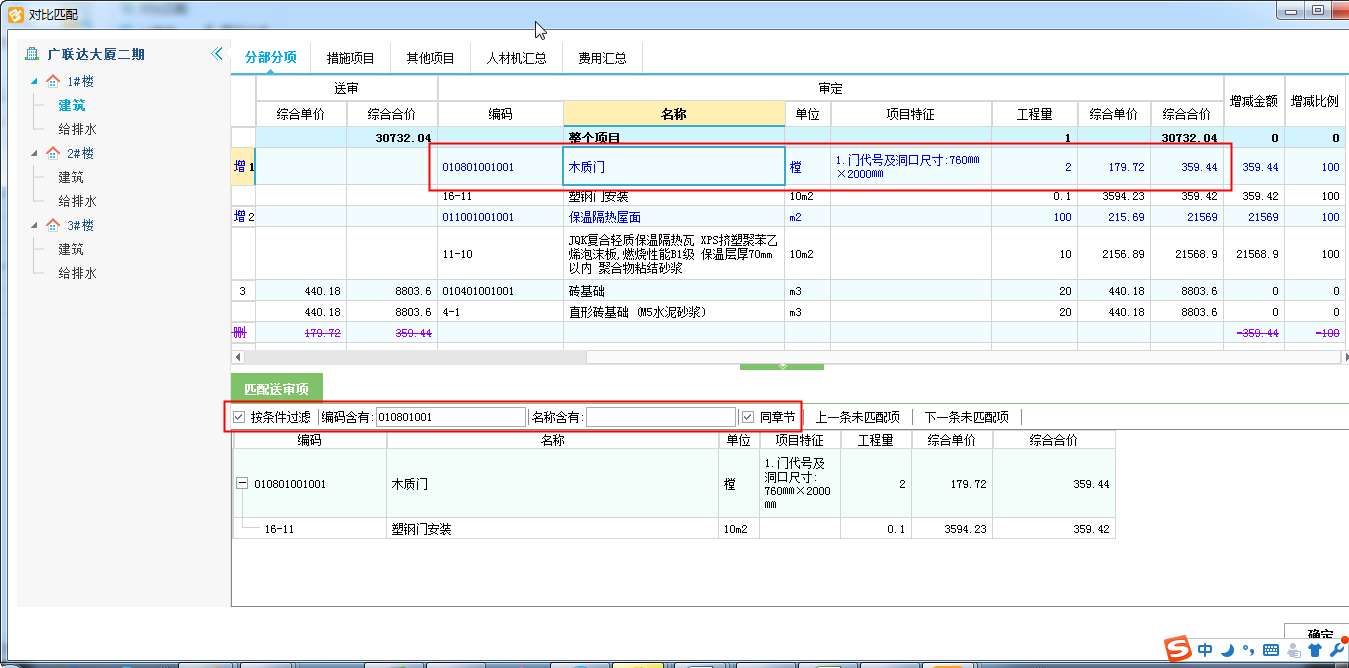Uncheck the 按条件过滤 checkbox
Viewport: 1349px width, 668px height.
point(238,417)
